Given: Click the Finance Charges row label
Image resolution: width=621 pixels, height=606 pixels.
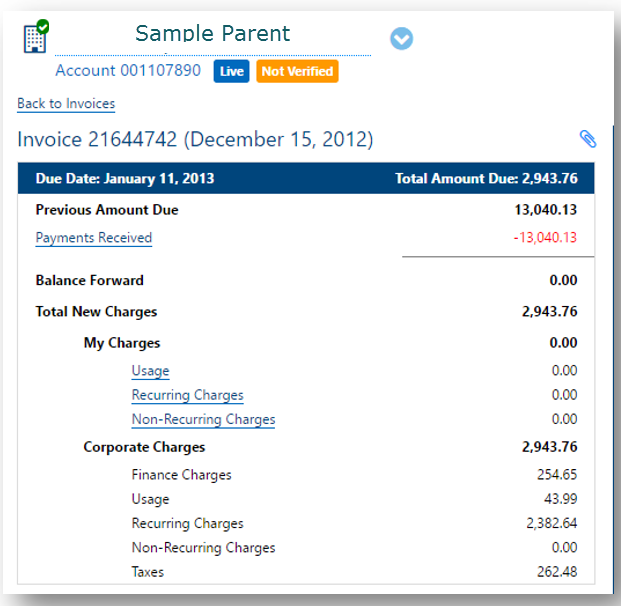Looking at the screenshot, I should [x=181, y=475].
